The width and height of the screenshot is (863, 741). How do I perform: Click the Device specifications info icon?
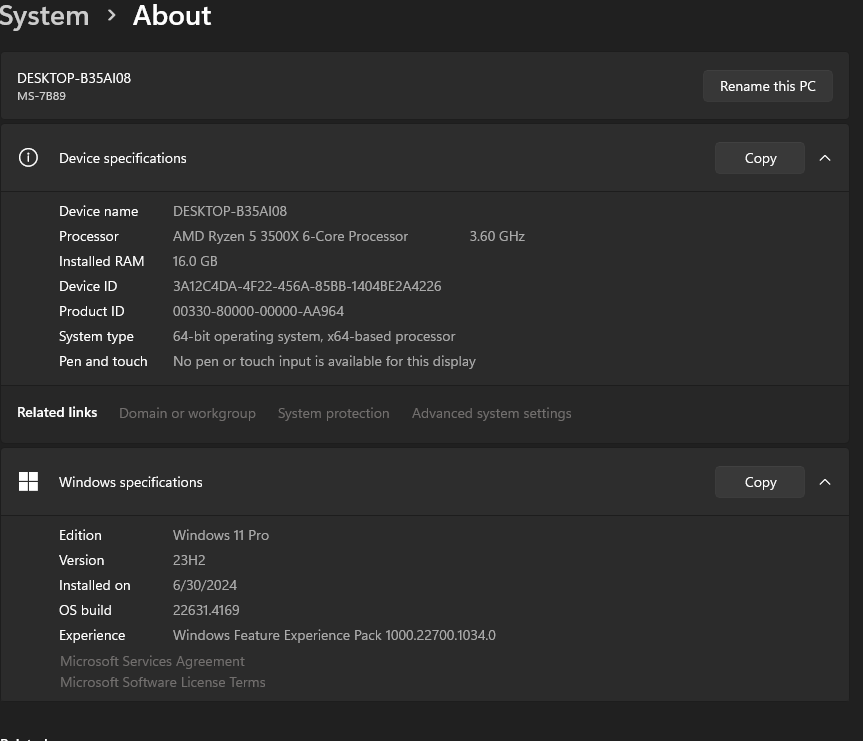28,158
